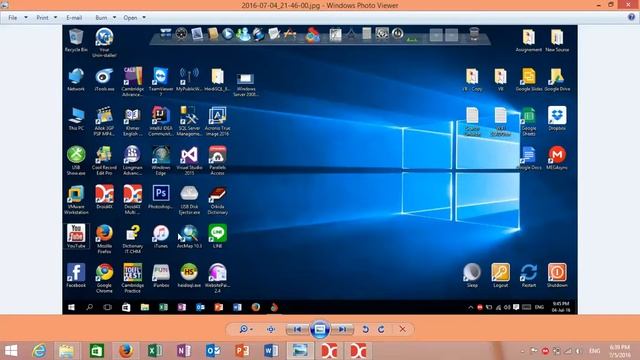Screen dimensions: 640x360
Task: Click the E-mail toolbar button
Action: pos(74,18)
